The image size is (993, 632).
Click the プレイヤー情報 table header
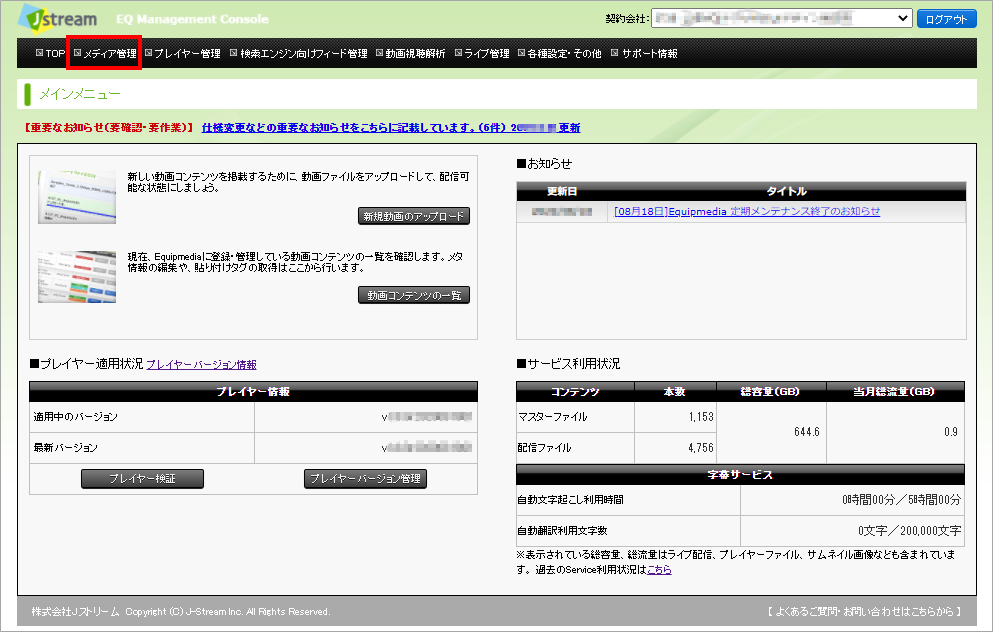tap(253, 391)
